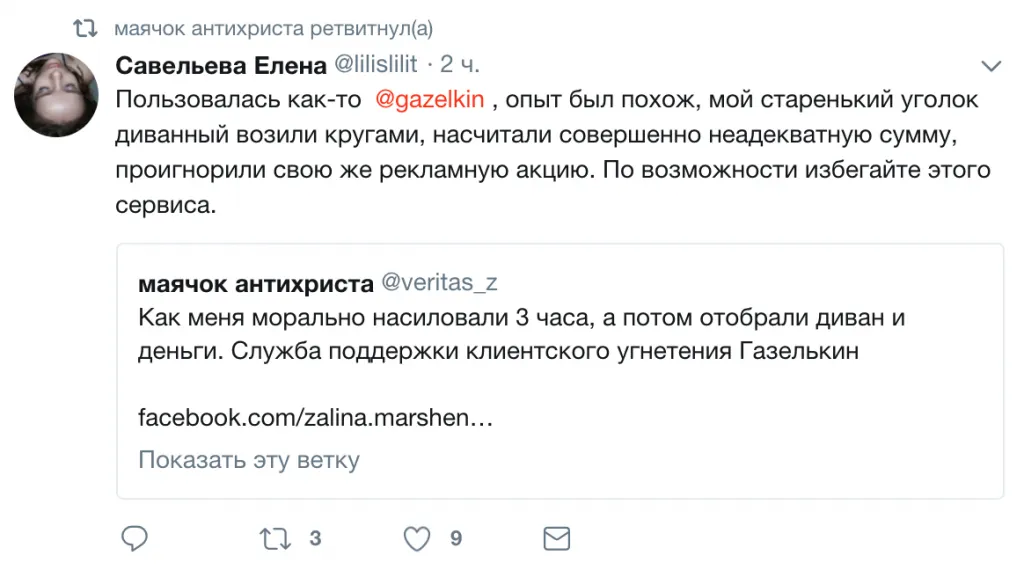
Task: Click the author name Савельева Елена
Action: point(221,66)
